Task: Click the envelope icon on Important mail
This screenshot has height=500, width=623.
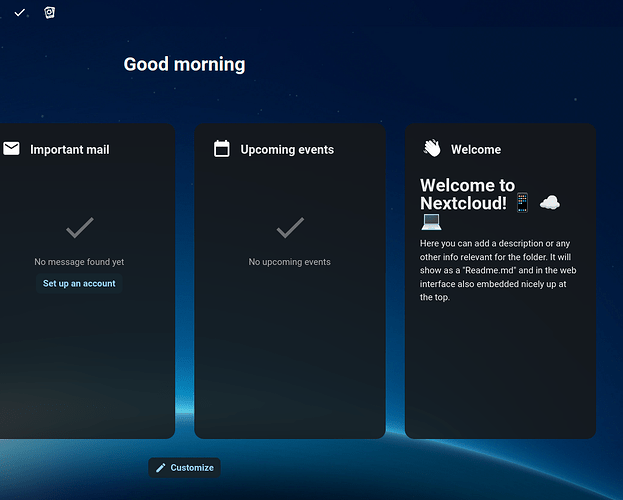Action: pyautogui.click(x=11, y=149)
